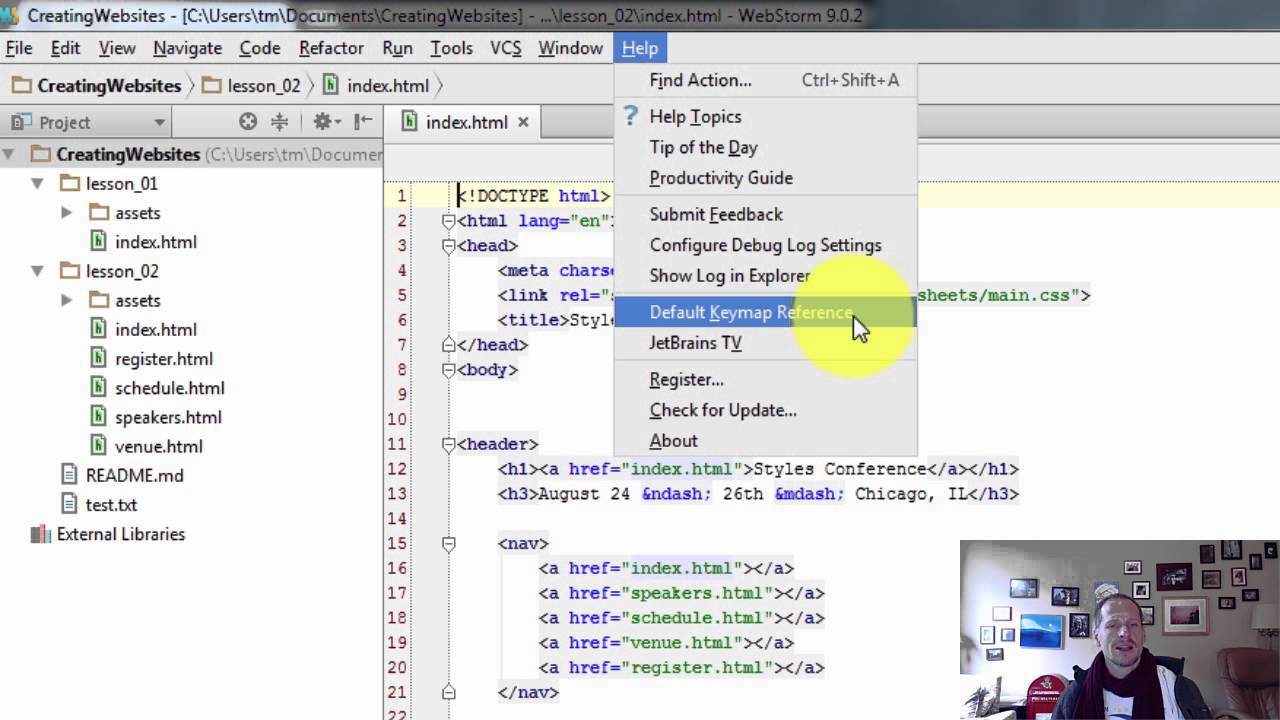Expand the lesson_01 assets folder

coord(66,212)
